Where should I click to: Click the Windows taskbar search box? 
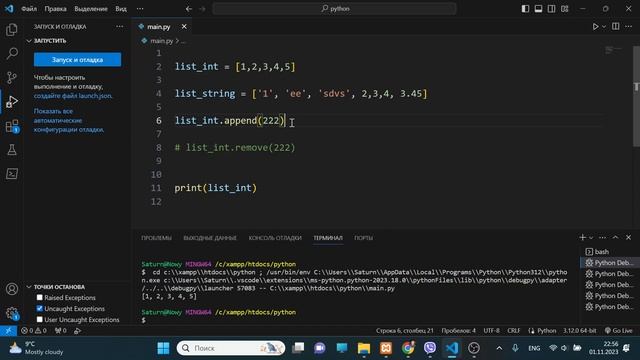pos(231,348)
